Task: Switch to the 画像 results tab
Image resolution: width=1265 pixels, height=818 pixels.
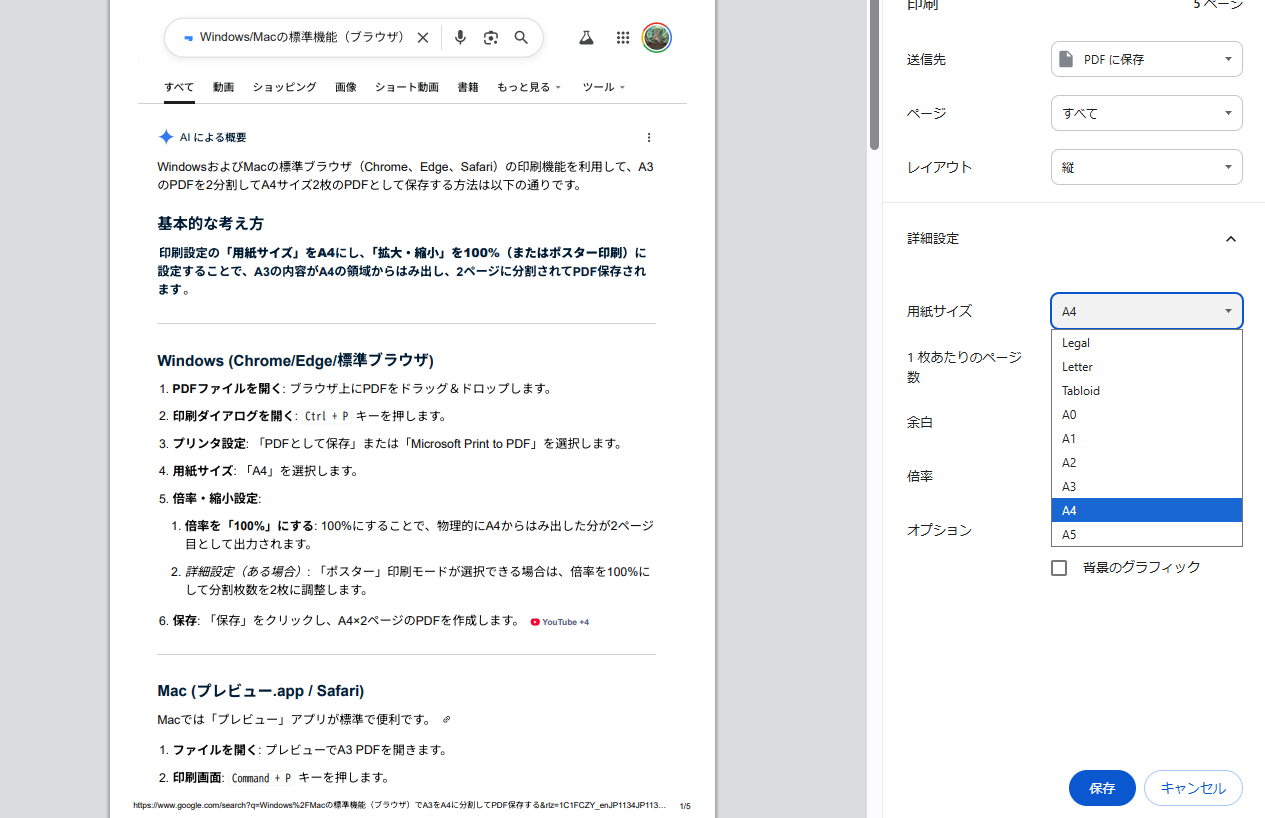Action: tap(345, 87)
